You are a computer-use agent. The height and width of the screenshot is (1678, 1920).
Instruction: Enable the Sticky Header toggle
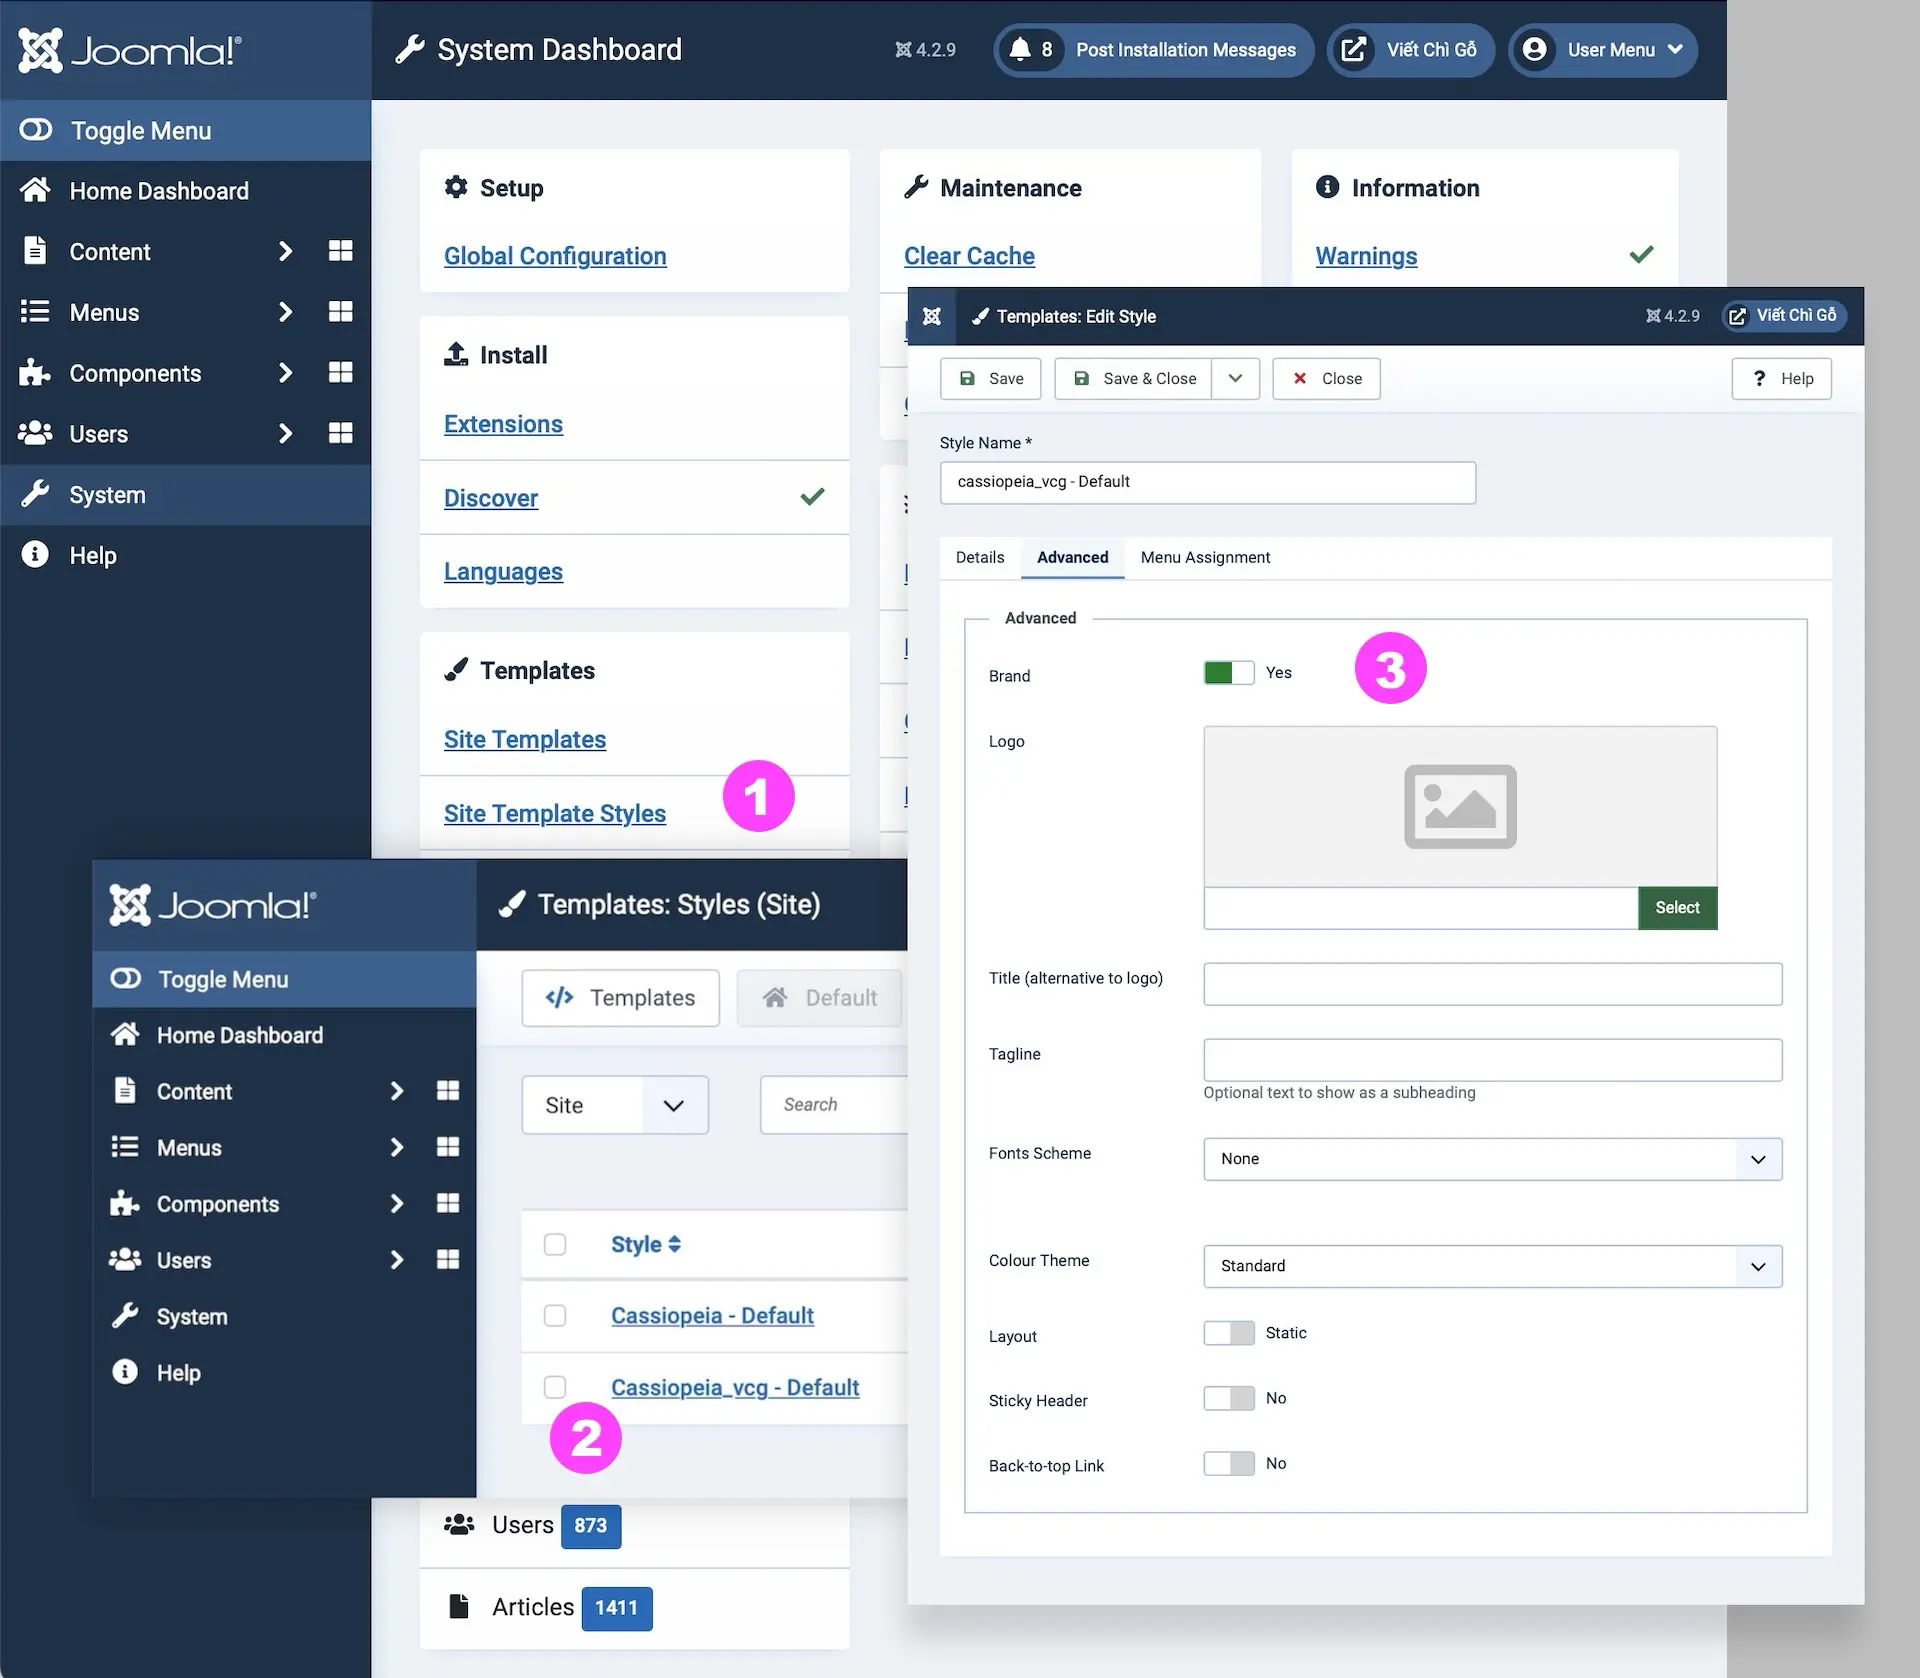[1228, 1398]
